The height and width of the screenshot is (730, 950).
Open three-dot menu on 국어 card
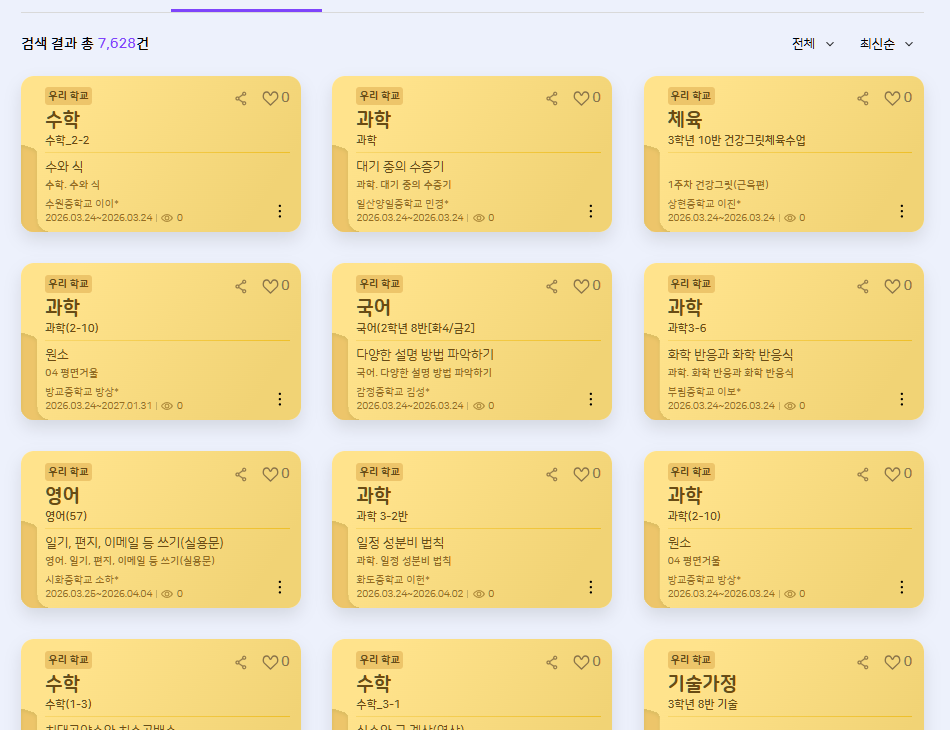[x=591, y=399]
